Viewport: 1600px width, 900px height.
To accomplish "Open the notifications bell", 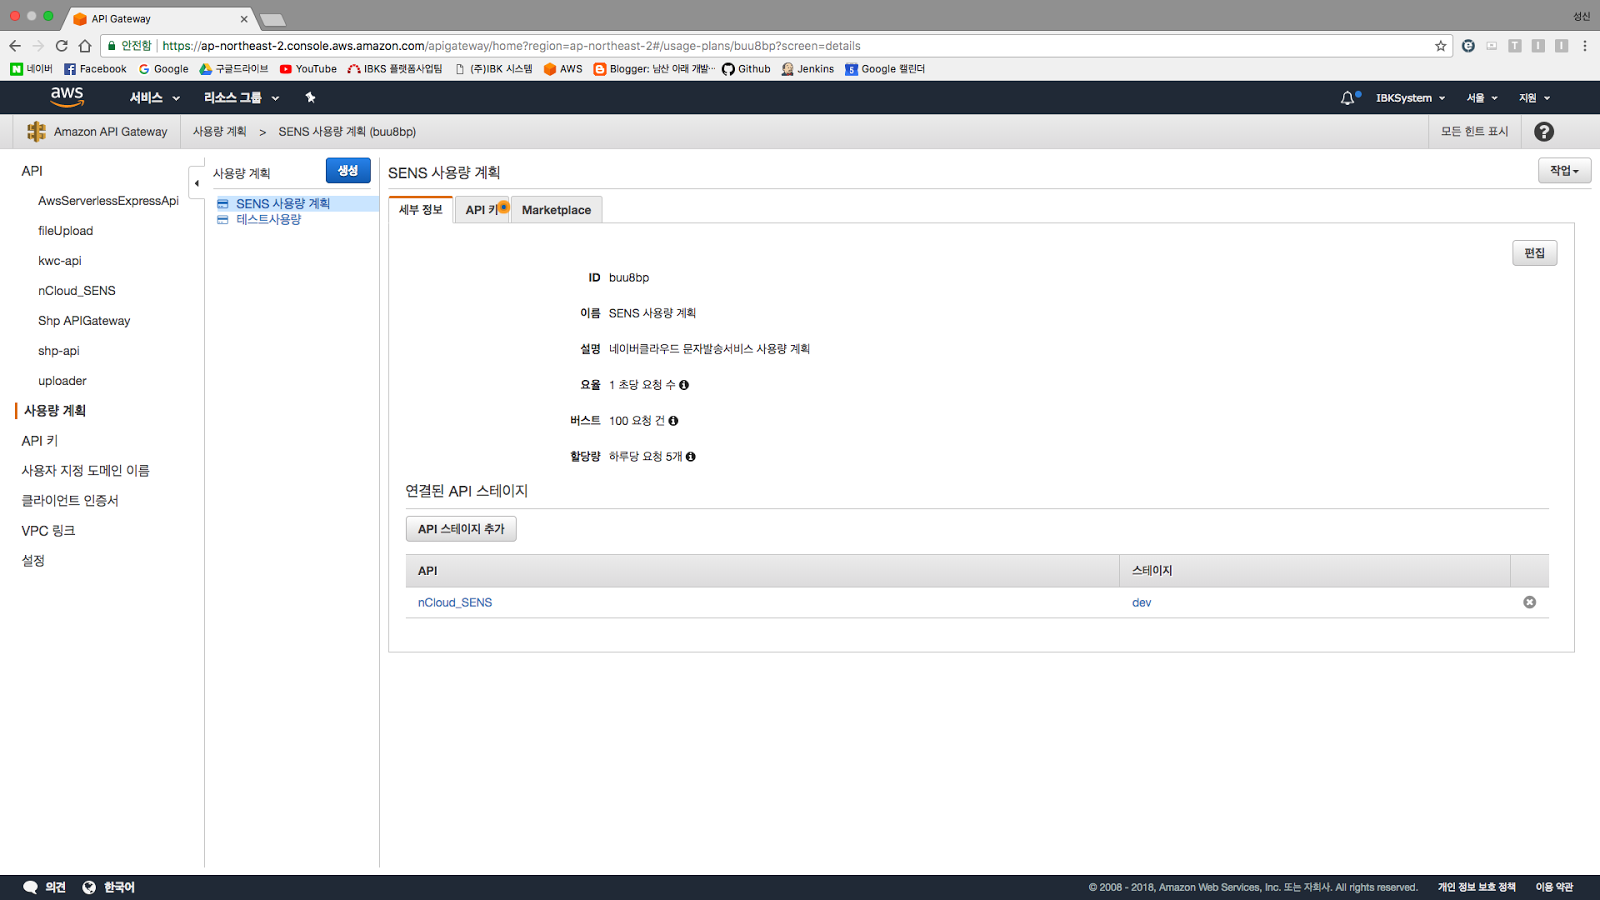I will (x=1348, y=98).
